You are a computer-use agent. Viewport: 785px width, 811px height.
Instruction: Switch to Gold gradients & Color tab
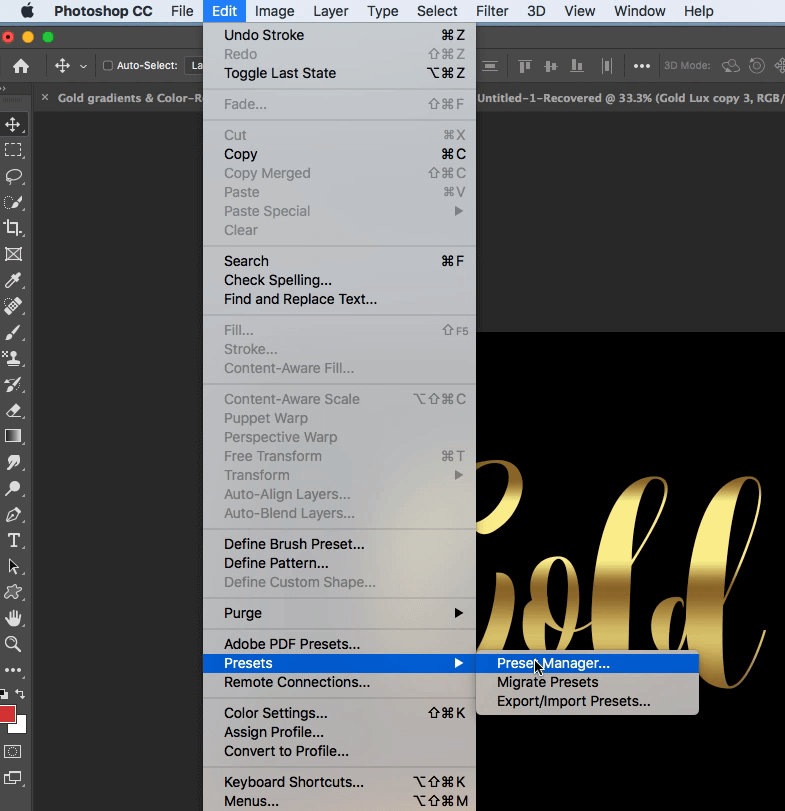click(129, 98)
